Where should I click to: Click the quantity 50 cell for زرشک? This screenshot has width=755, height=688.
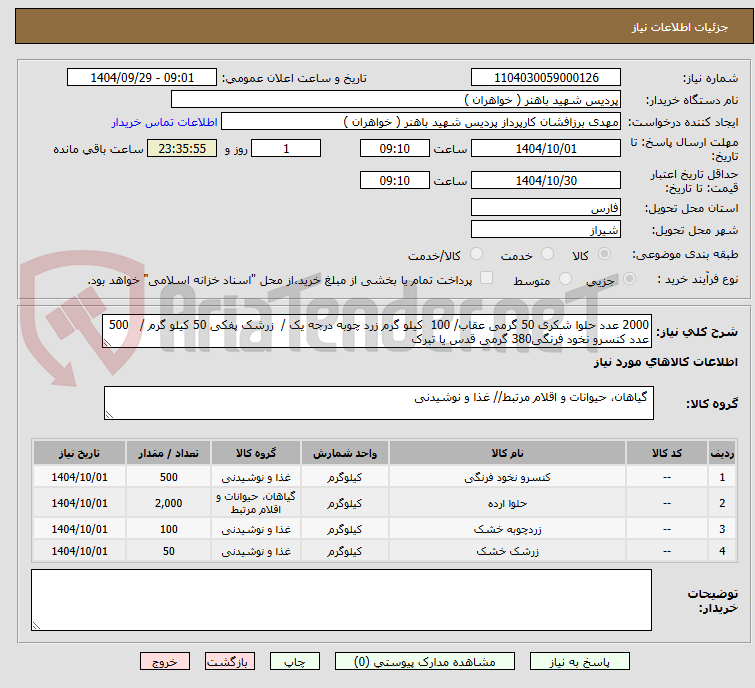point(169,551)
